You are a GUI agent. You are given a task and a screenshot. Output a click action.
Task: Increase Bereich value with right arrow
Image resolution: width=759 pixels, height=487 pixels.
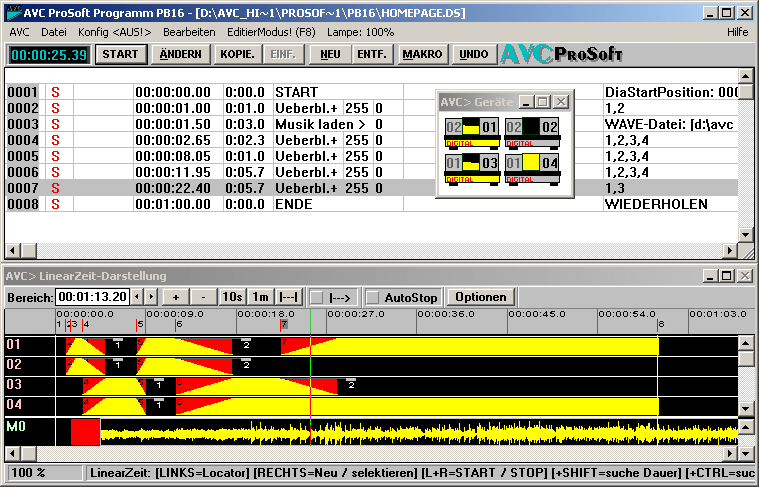click(x=152, y=296)
